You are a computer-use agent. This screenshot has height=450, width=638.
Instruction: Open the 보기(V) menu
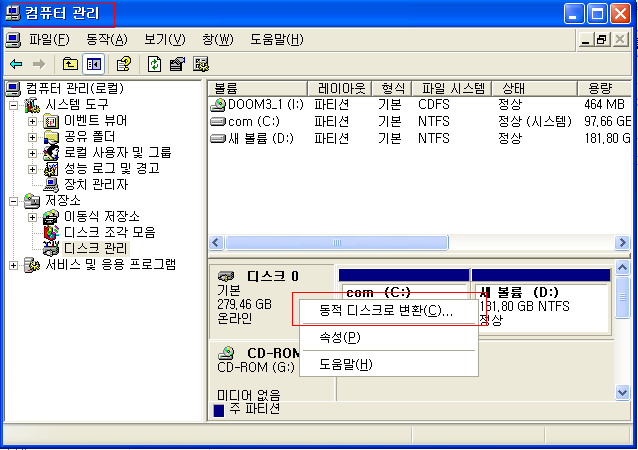coord(165,40)
